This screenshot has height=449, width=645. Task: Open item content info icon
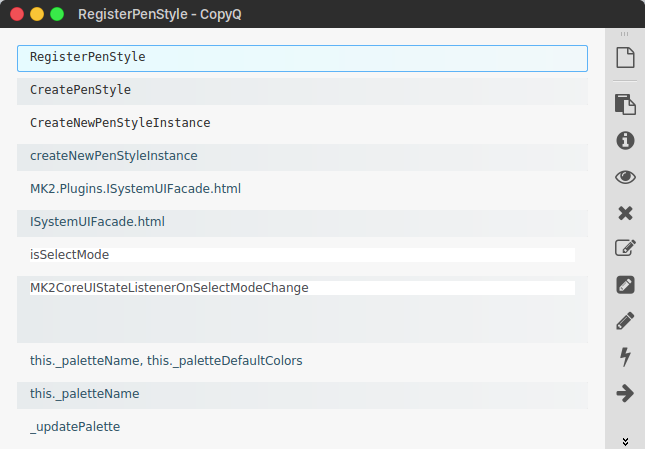pos(625,140)
